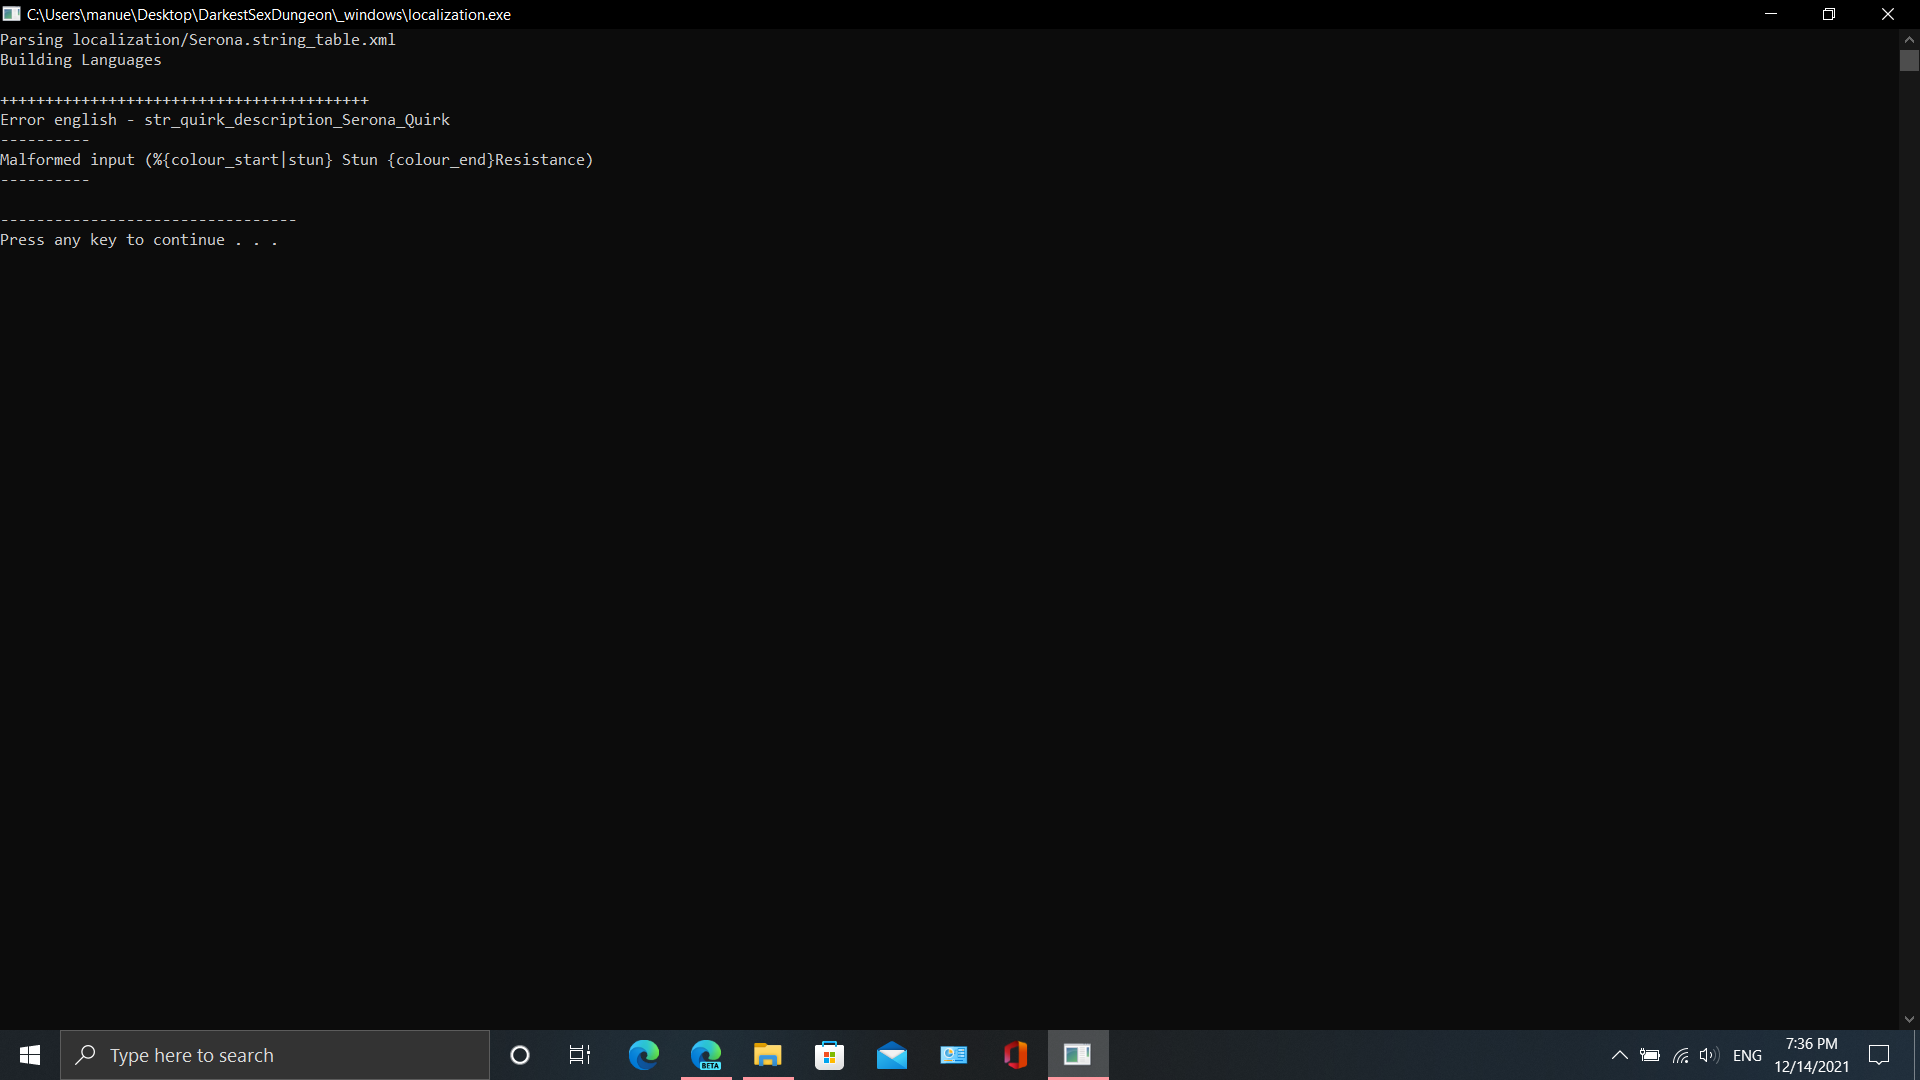
Task: Open Cortana from the taskbar
Action: click(x=520, y=1055)
